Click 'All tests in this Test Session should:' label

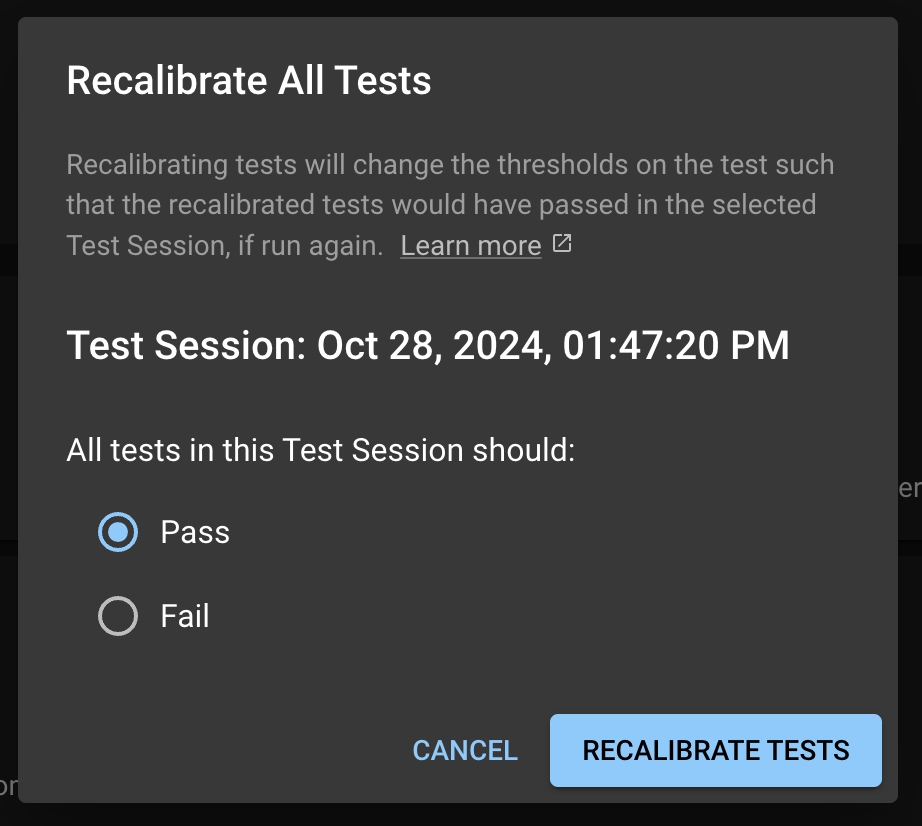(321, 450)
